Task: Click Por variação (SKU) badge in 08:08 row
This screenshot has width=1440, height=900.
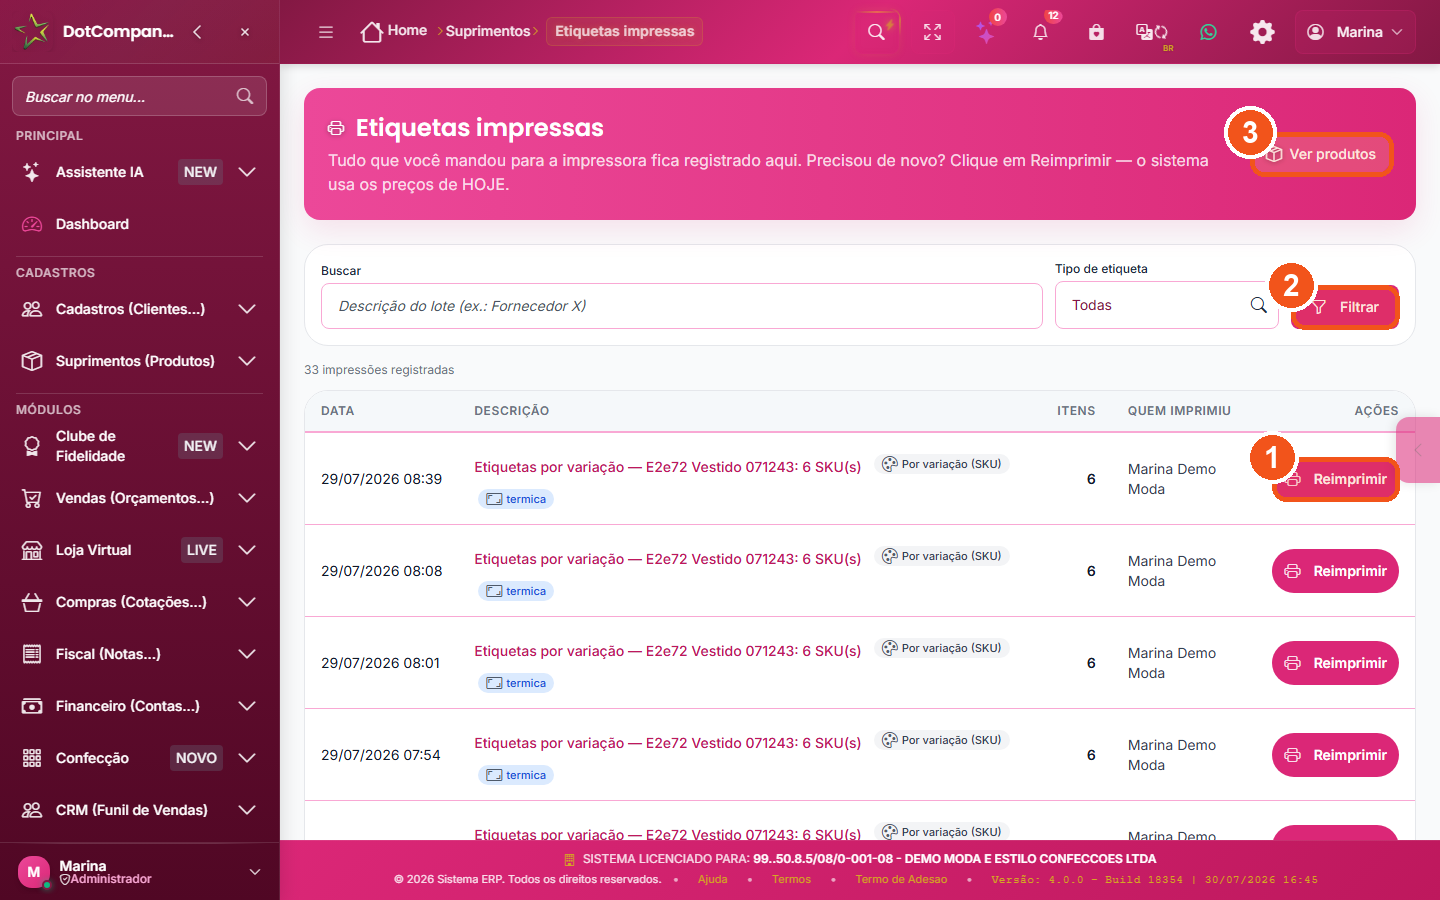Action: point(942,556)
